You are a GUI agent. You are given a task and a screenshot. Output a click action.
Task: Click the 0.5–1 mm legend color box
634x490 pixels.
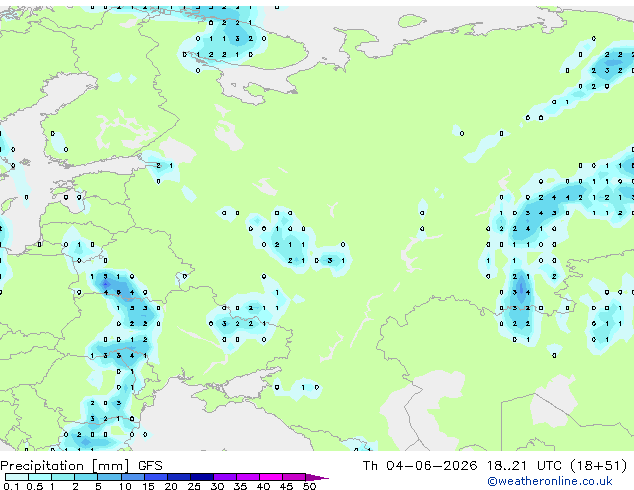(x=40, y=477)
